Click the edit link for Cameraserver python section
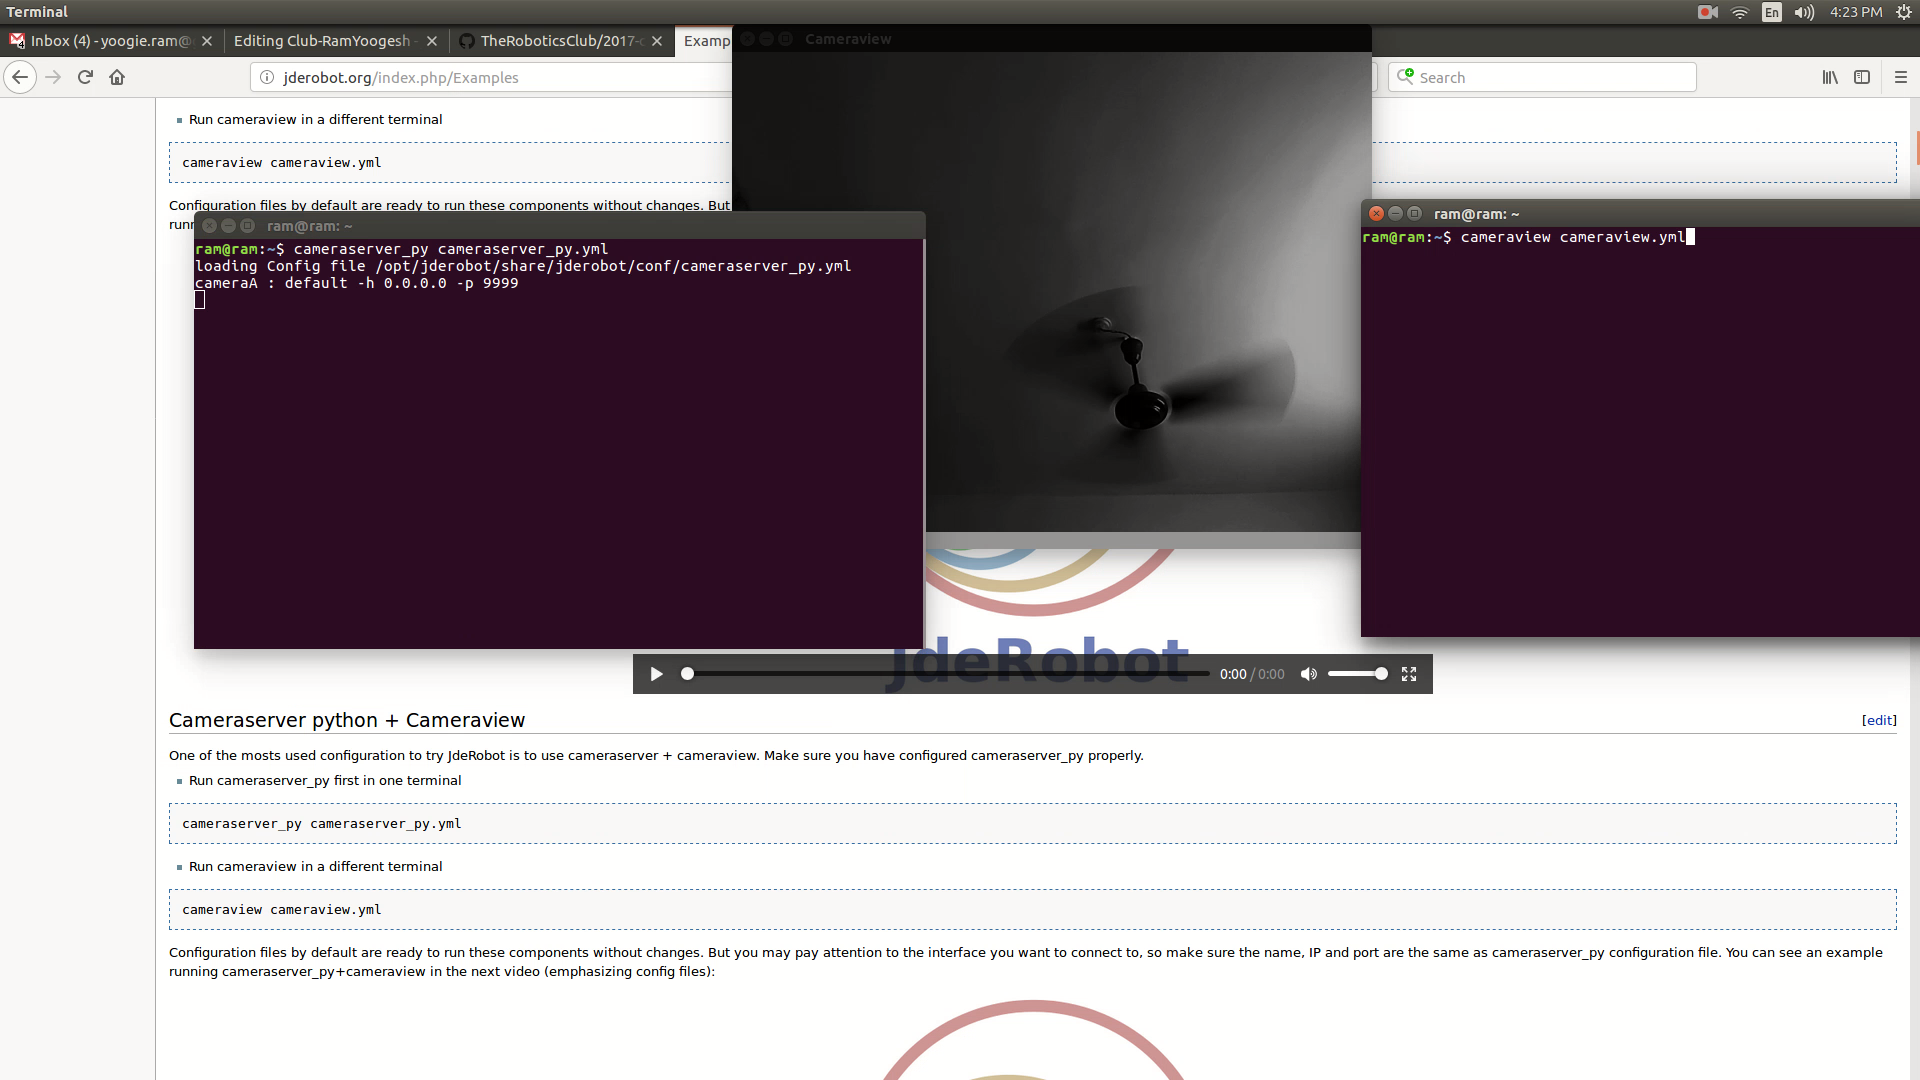The width and height of the screenshot is (1920, 1080). [x=1879, y=720]
